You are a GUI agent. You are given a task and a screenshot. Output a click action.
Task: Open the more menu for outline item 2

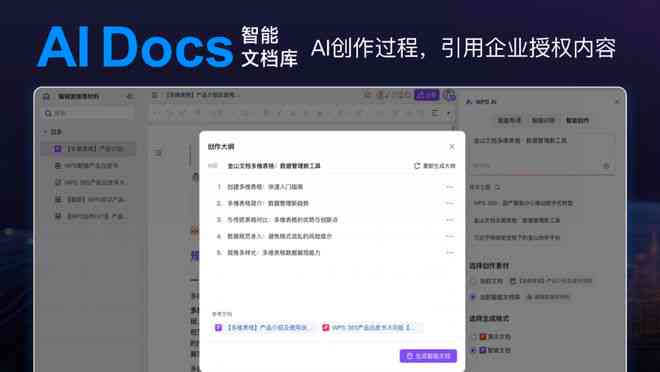(x=450, y=203)
